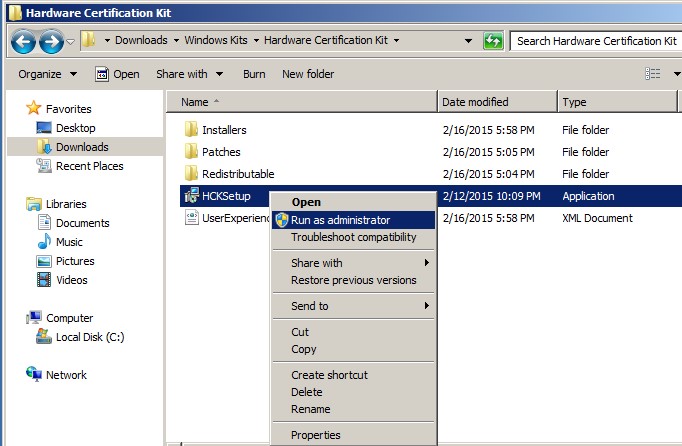
Task: Select Network in navigation pane
Action: [x=66, y=375]
